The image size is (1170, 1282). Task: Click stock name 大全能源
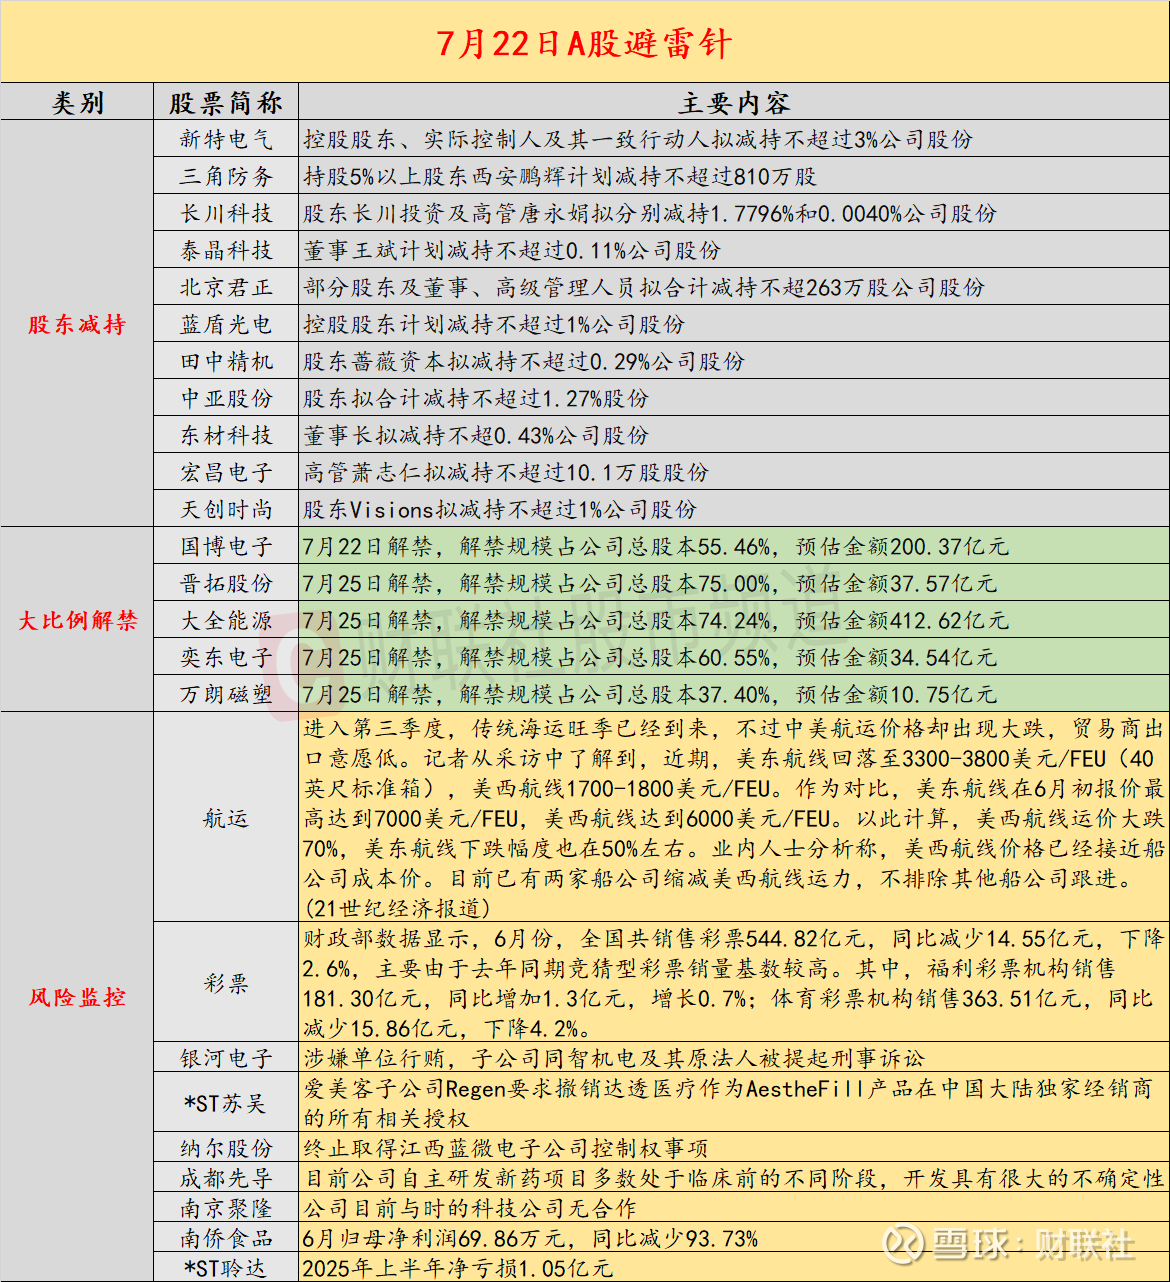point(226,620)
